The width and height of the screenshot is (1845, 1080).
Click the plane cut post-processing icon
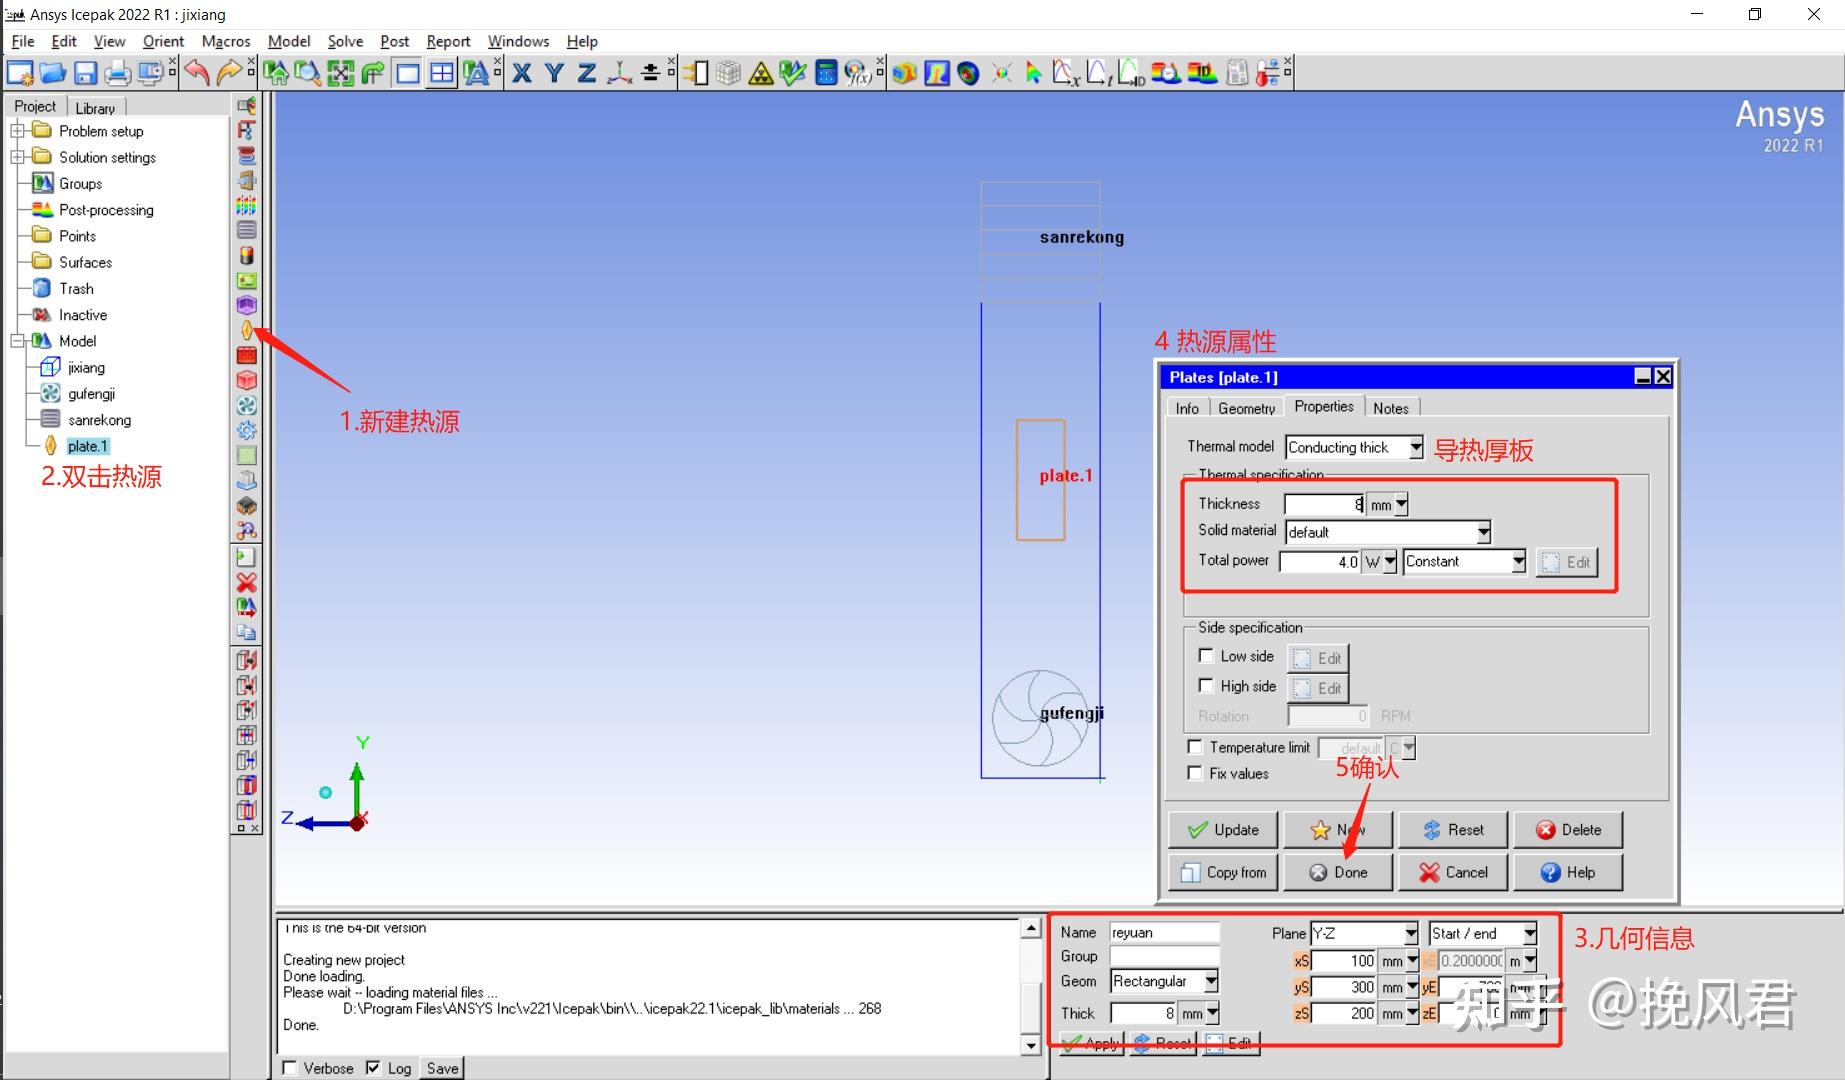tap(936, 73)
